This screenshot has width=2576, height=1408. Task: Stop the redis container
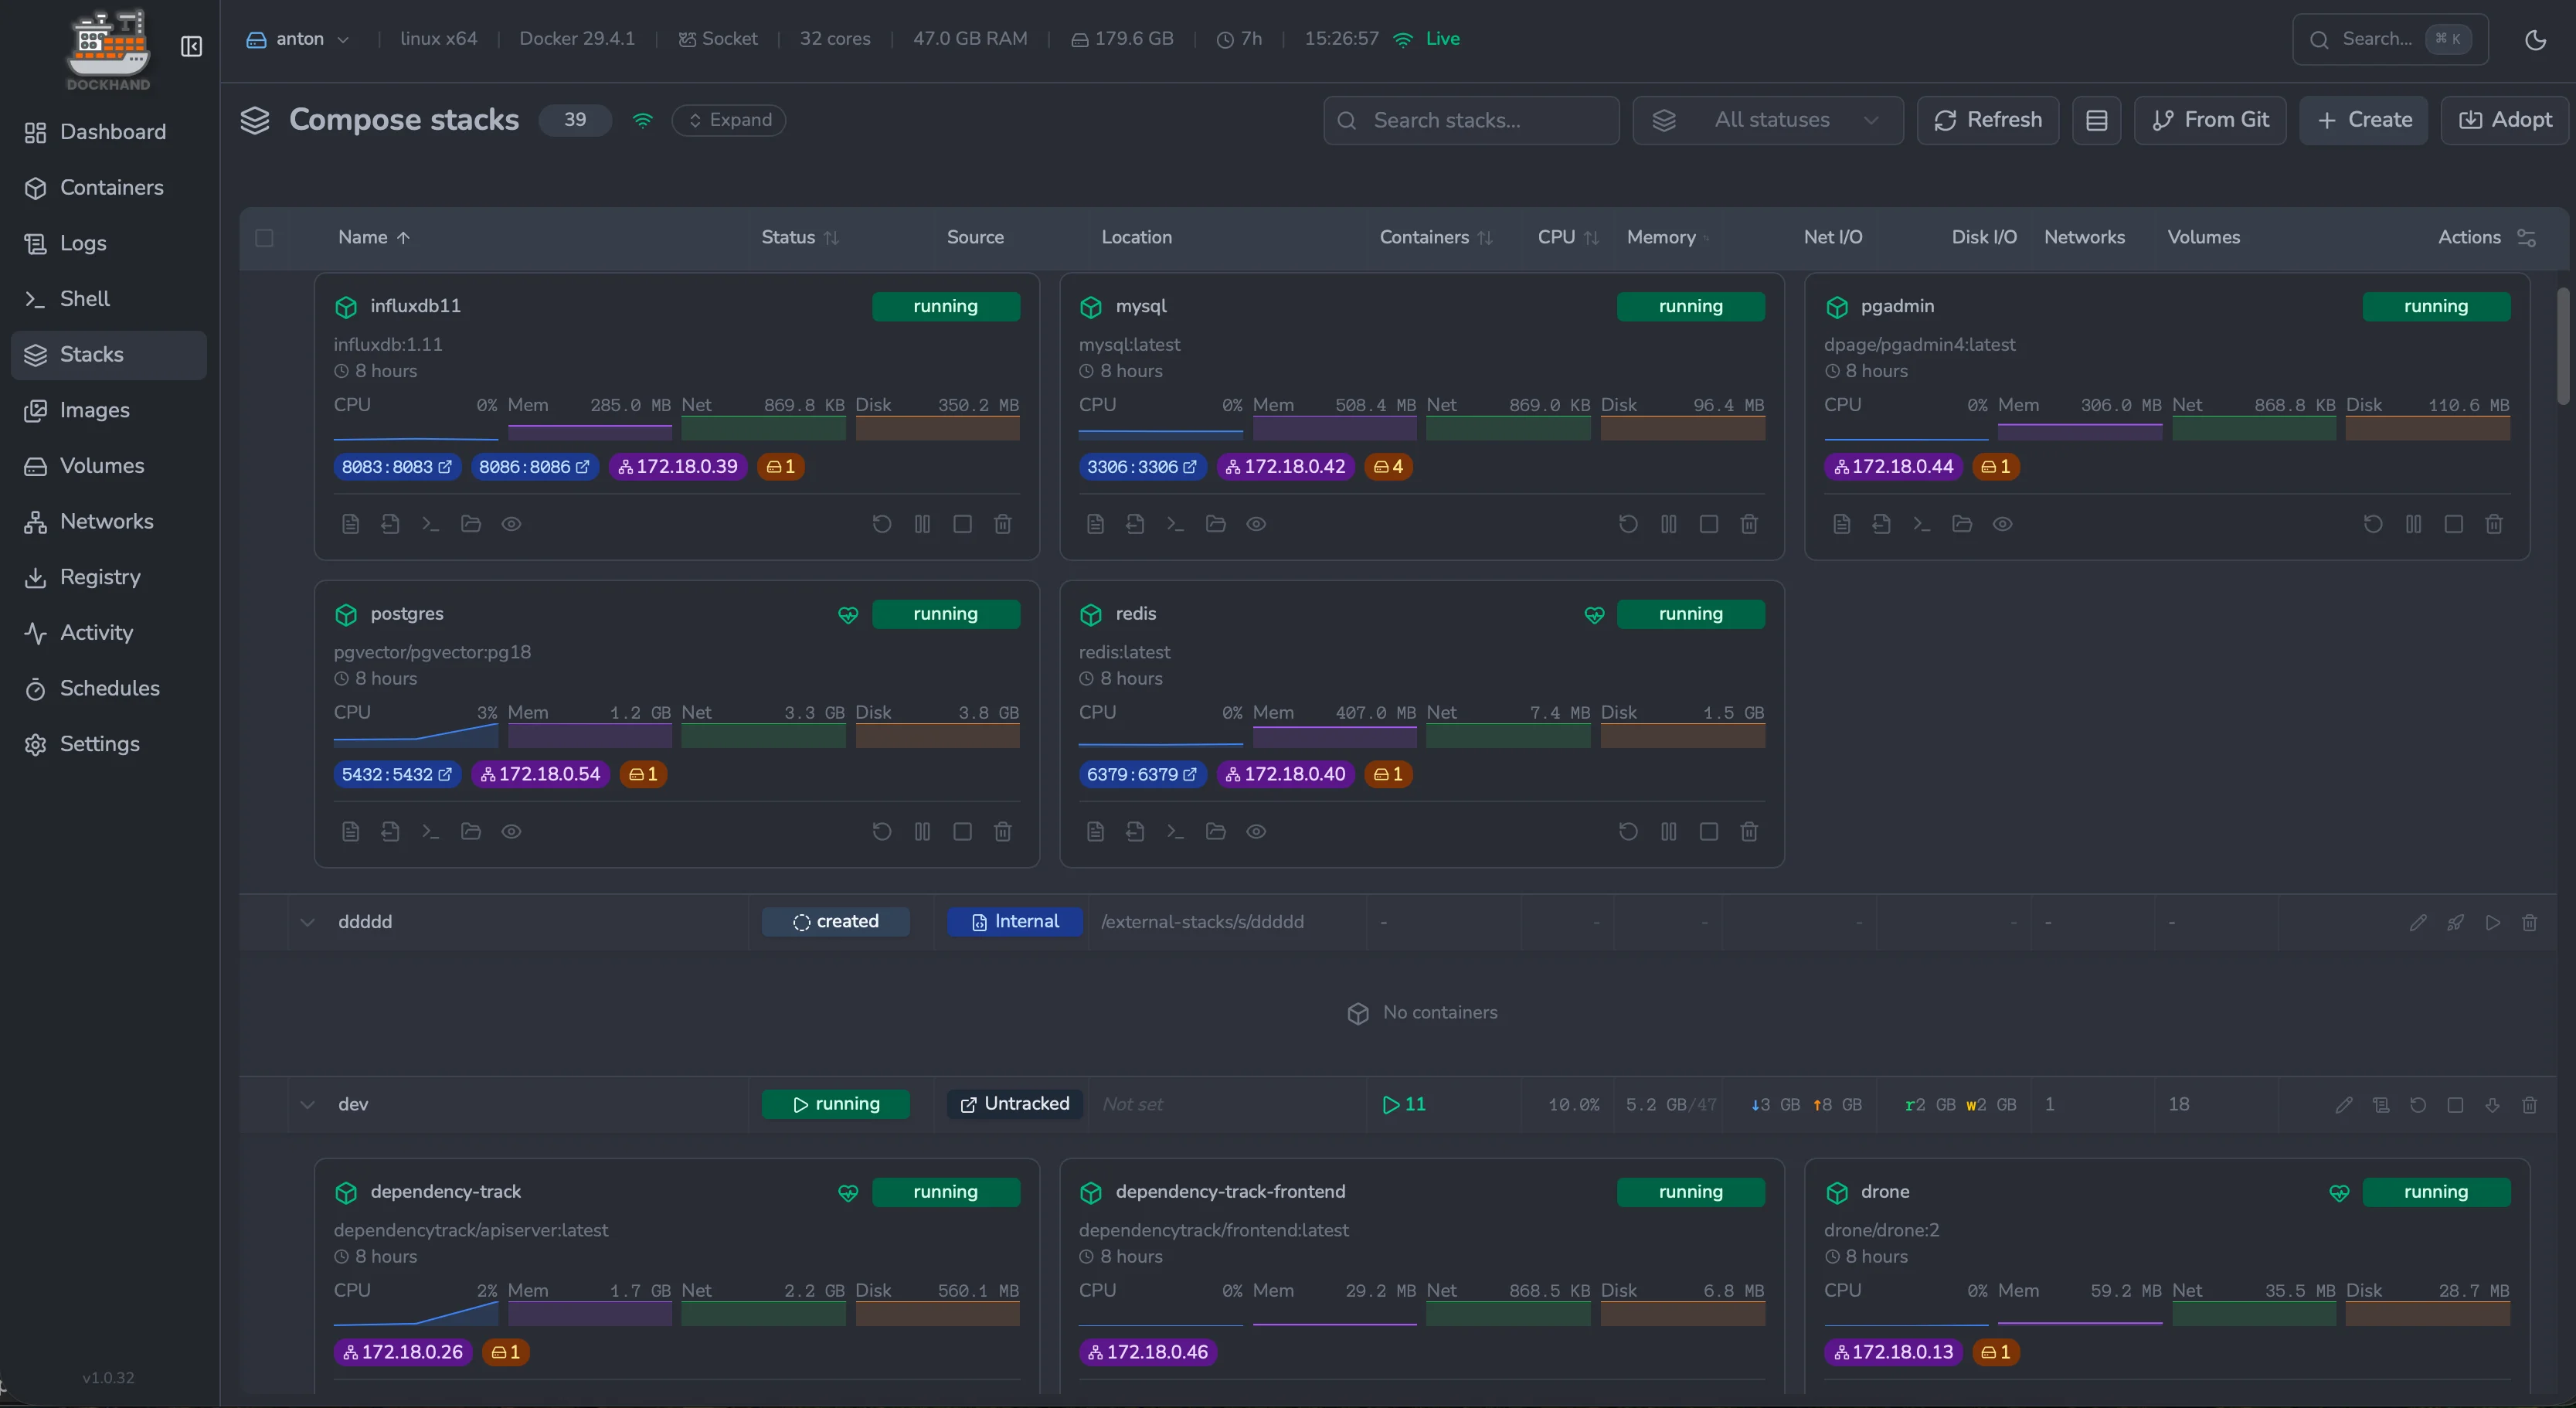pyautogui.click(x=1709, y=832)
